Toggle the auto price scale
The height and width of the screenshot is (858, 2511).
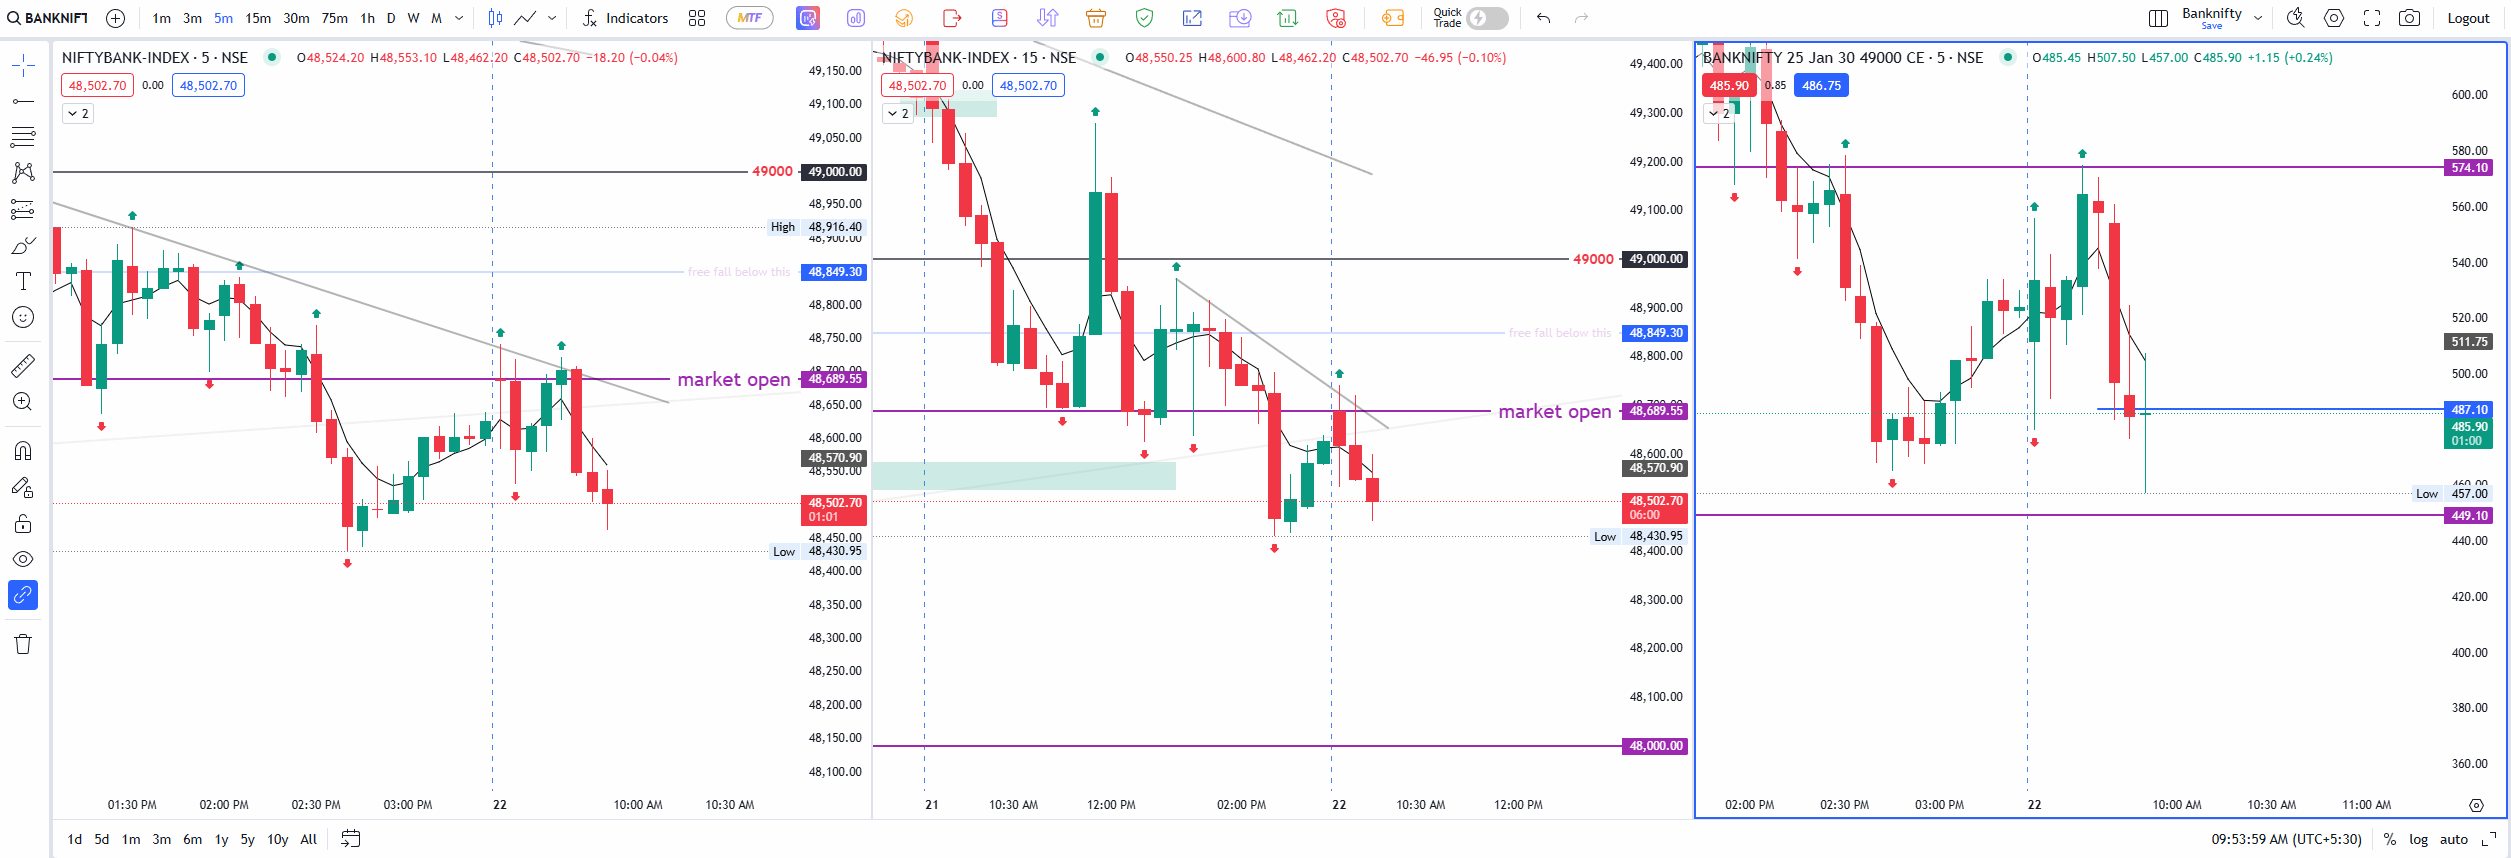[2453, 839]
